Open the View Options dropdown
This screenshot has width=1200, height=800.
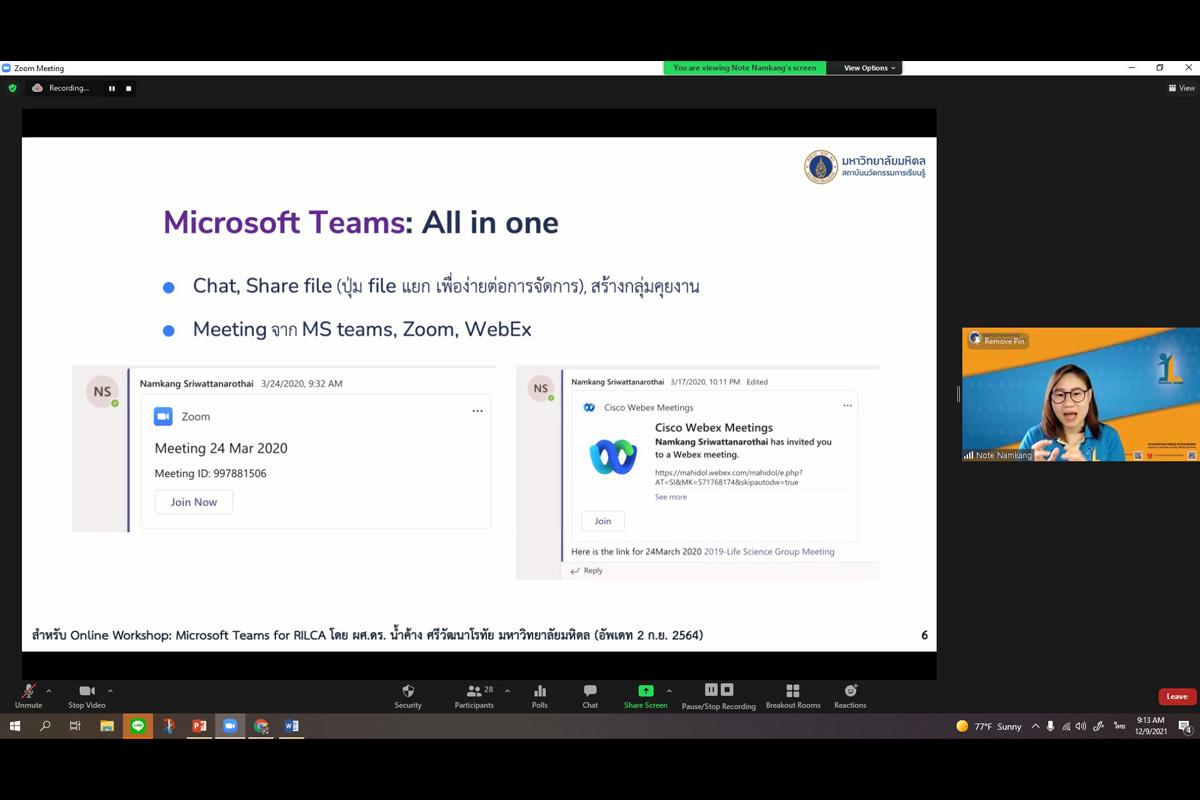point(868,68)
